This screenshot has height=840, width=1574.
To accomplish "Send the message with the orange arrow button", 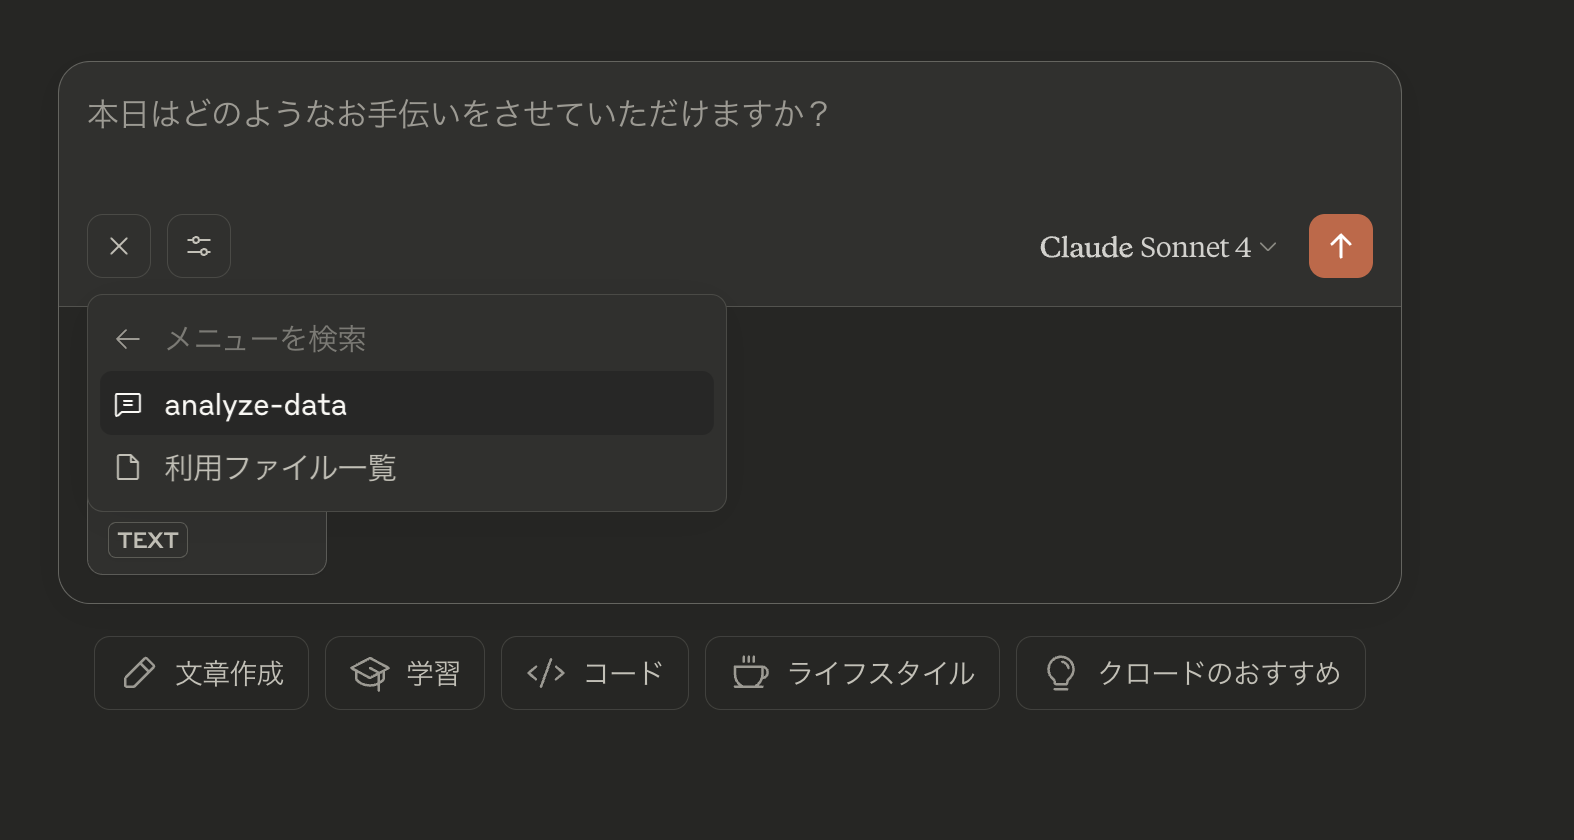I will click(1340, 246).
